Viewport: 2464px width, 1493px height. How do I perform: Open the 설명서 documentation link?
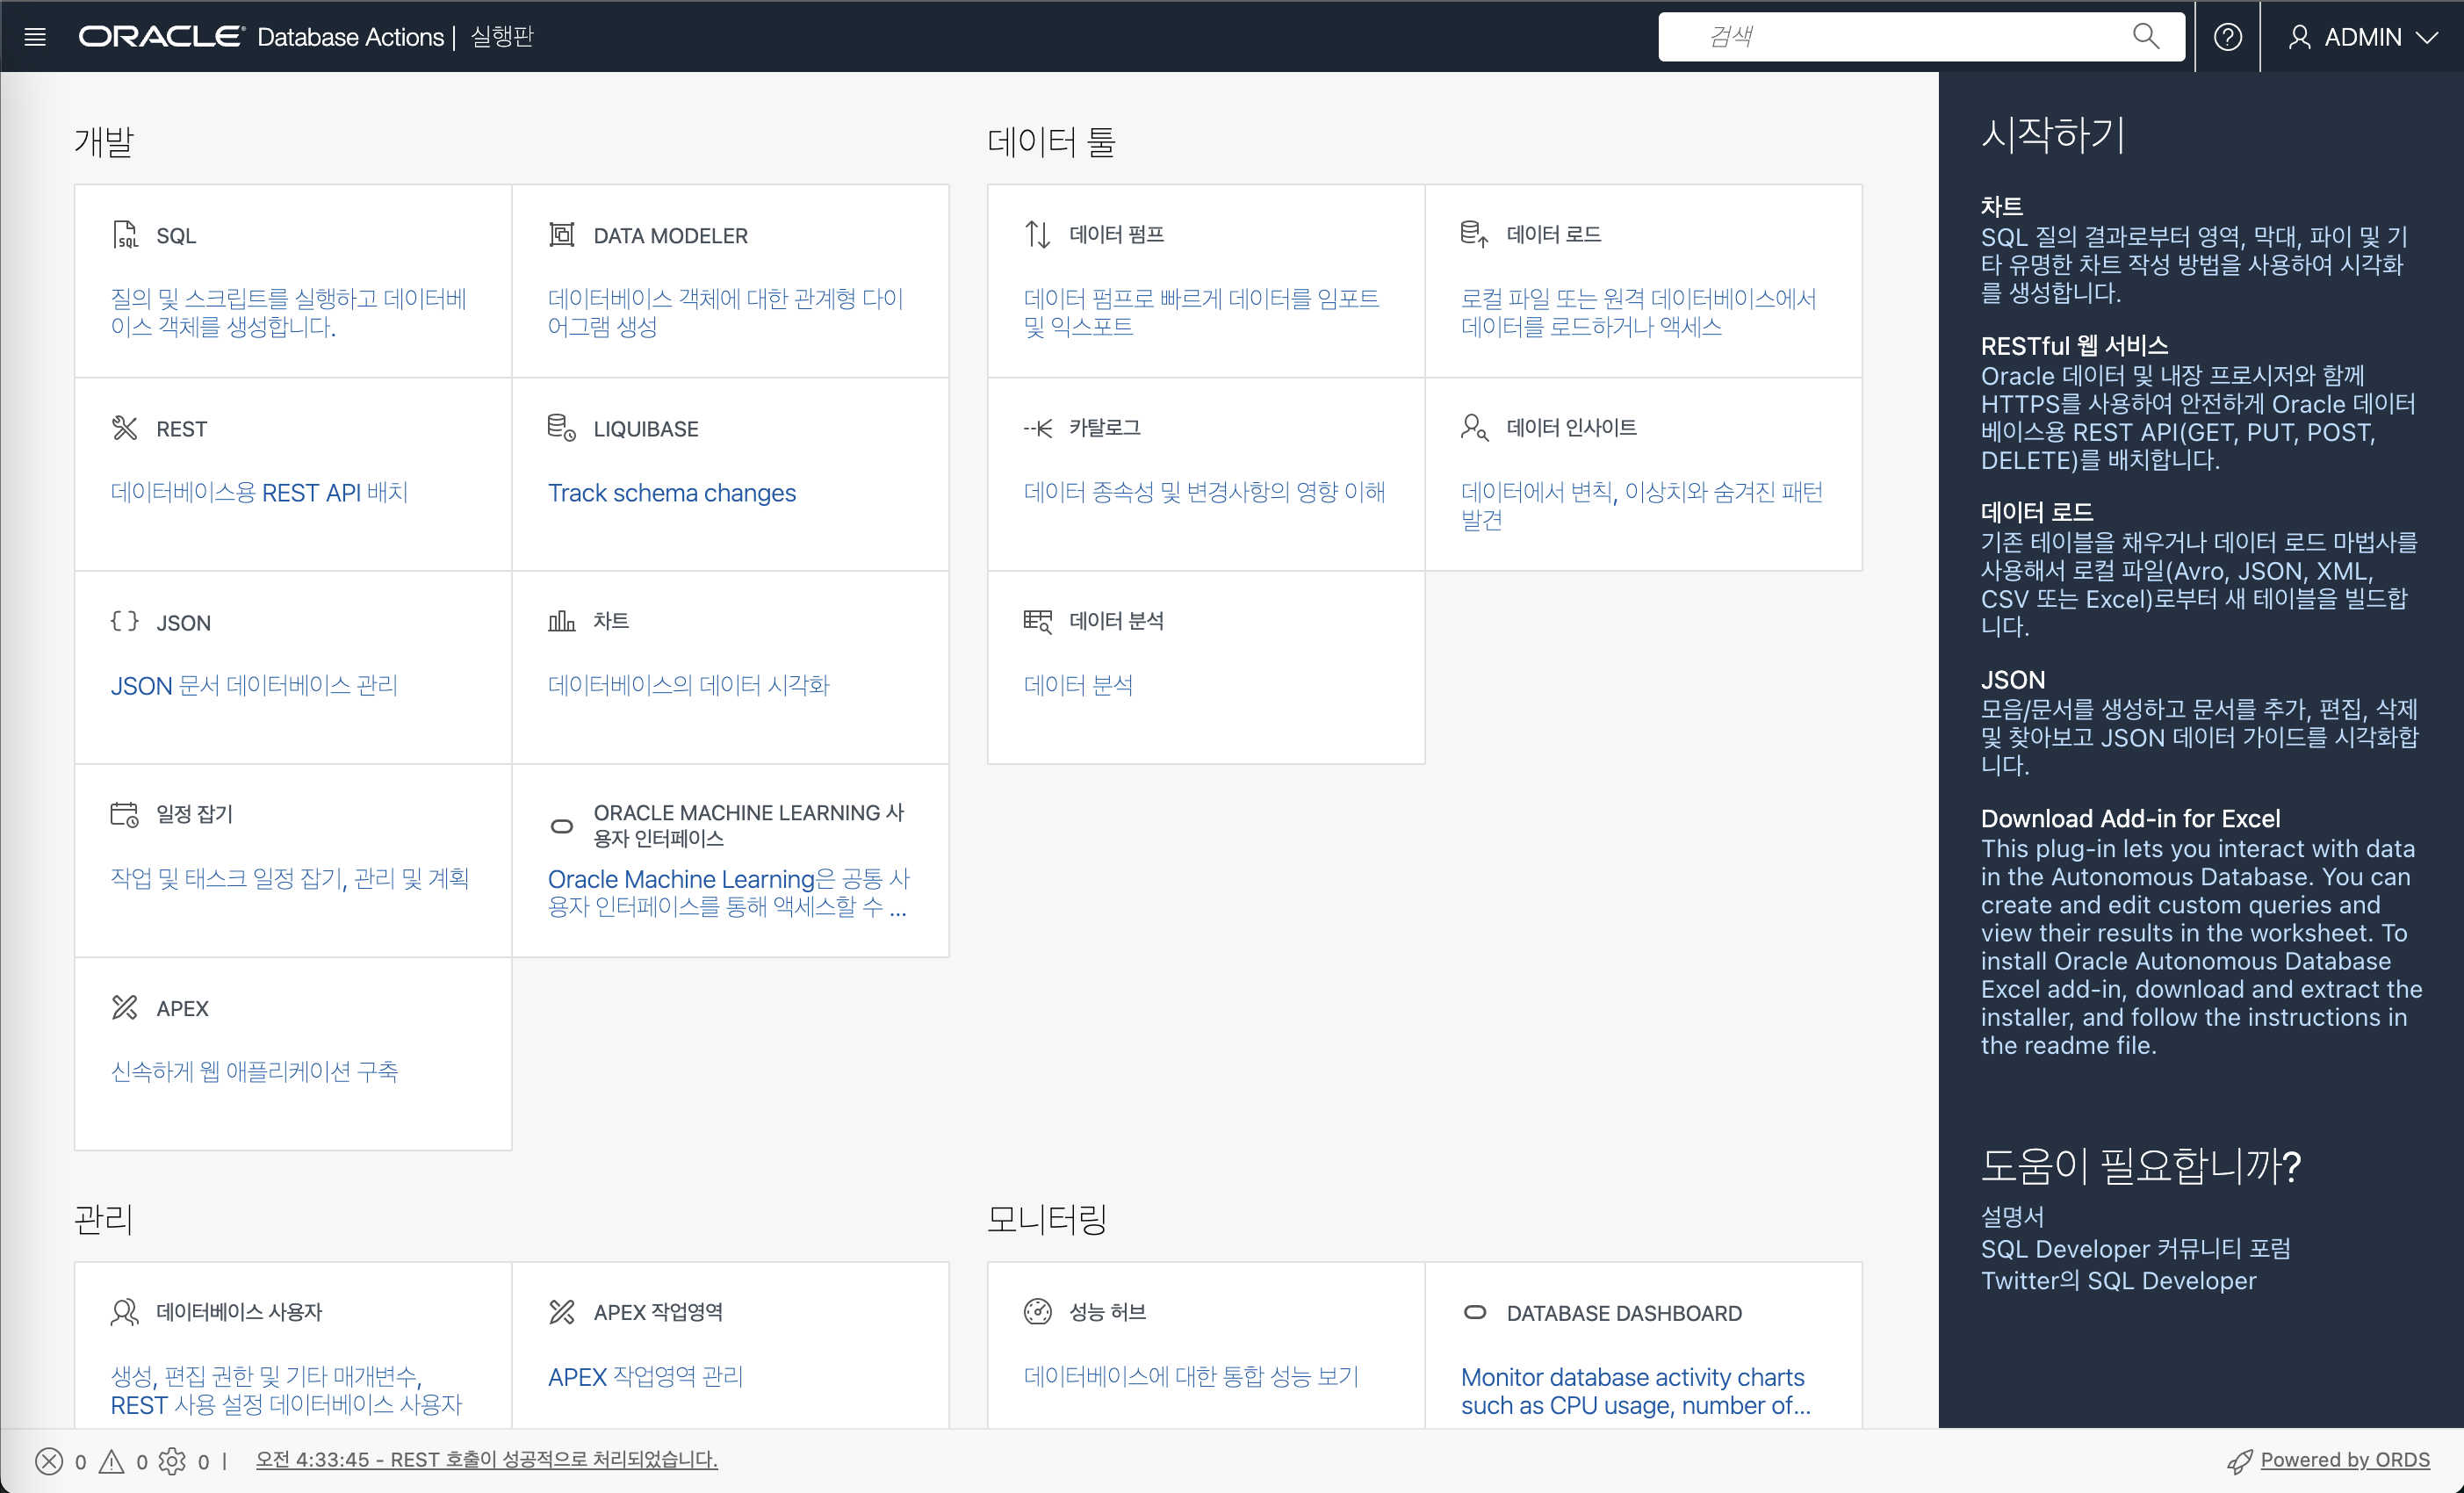pos(2013,1216)
